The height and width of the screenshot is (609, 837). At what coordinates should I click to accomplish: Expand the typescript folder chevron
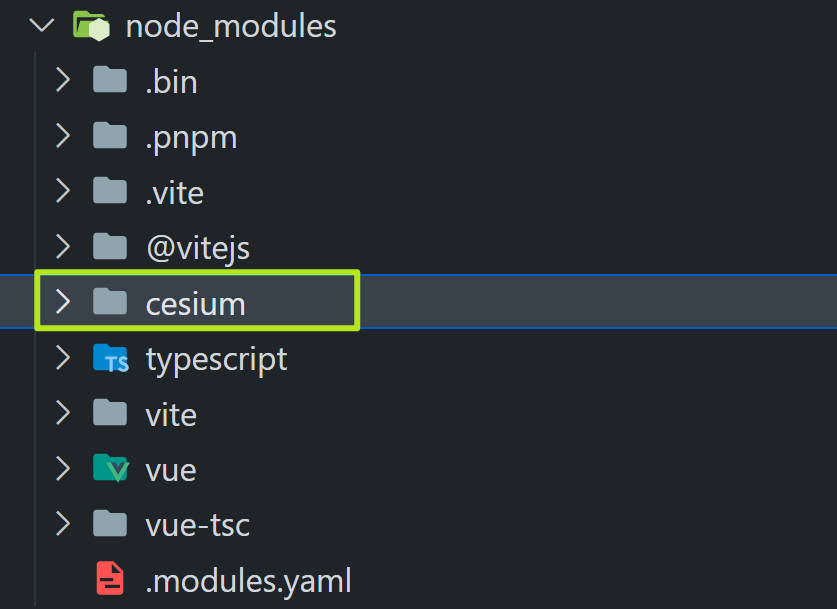pos(63,358)
